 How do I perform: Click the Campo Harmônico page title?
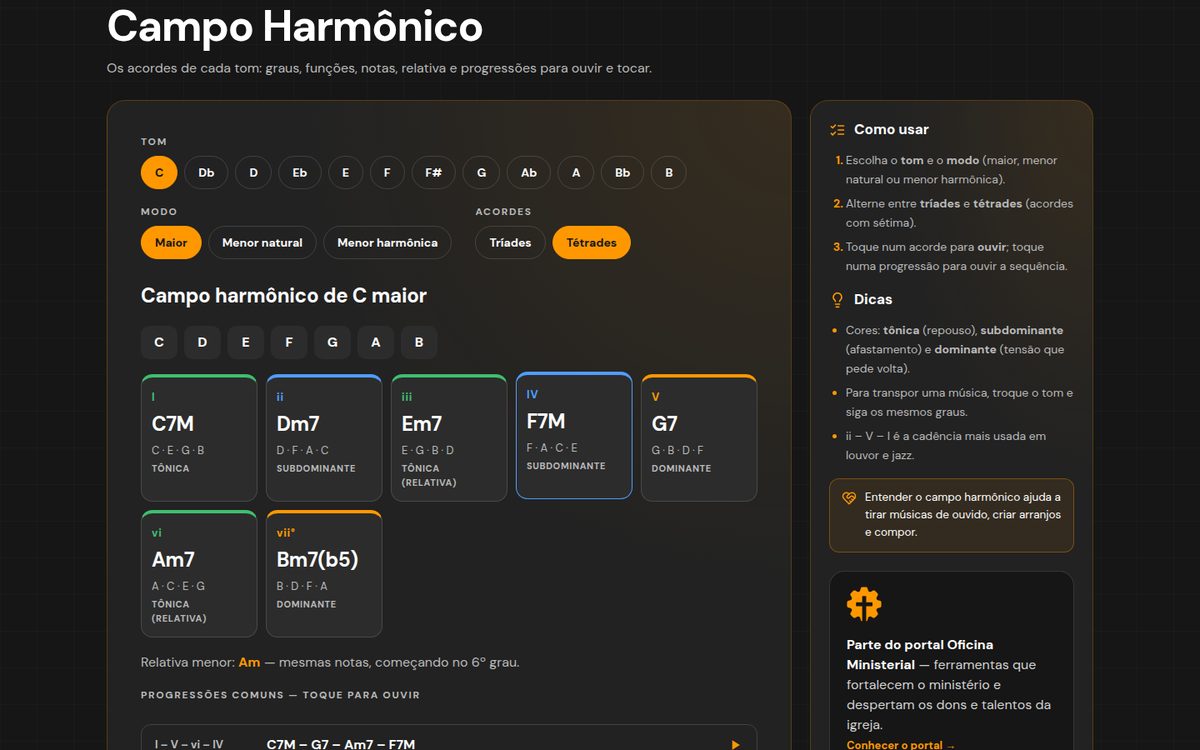coord(295,27)
